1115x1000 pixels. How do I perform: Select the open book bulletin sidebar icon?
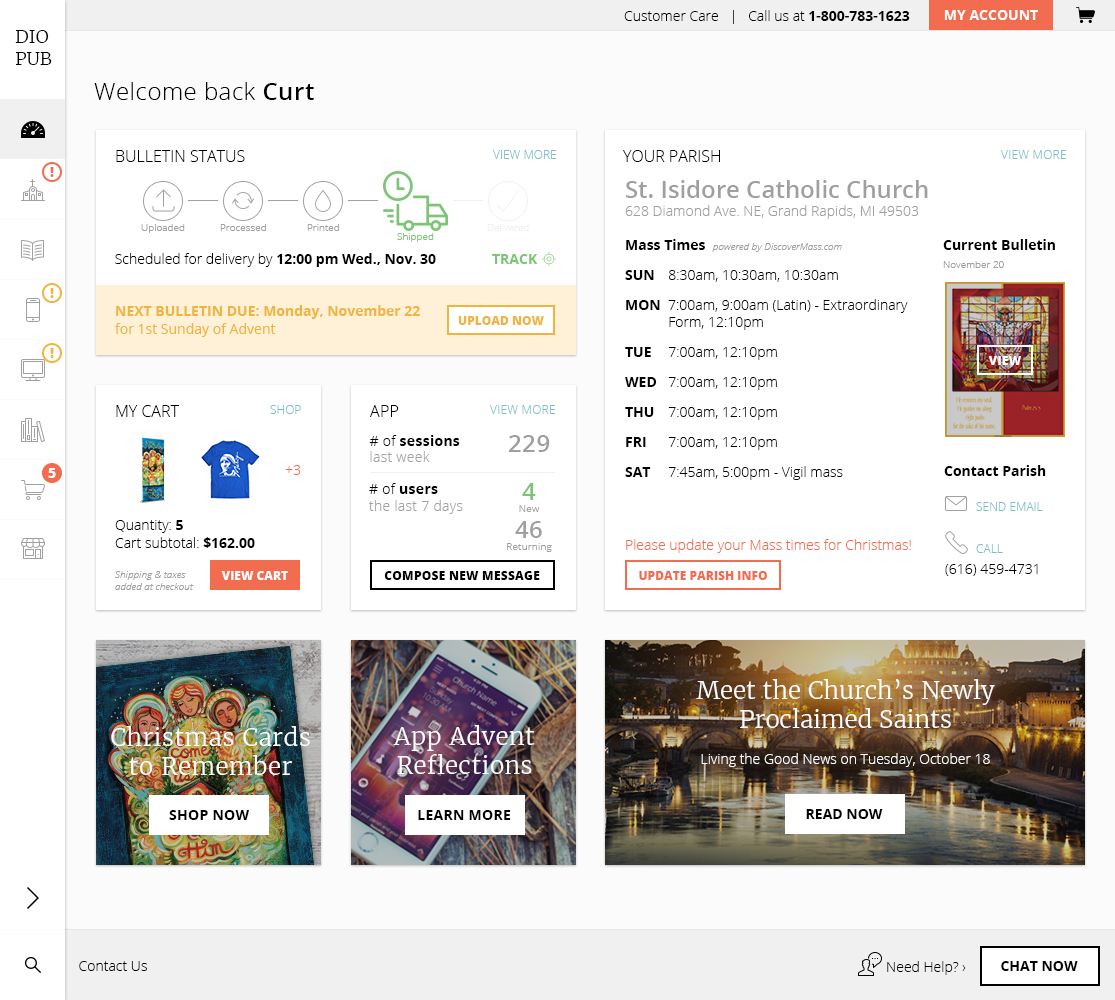[x=33, y=250]
